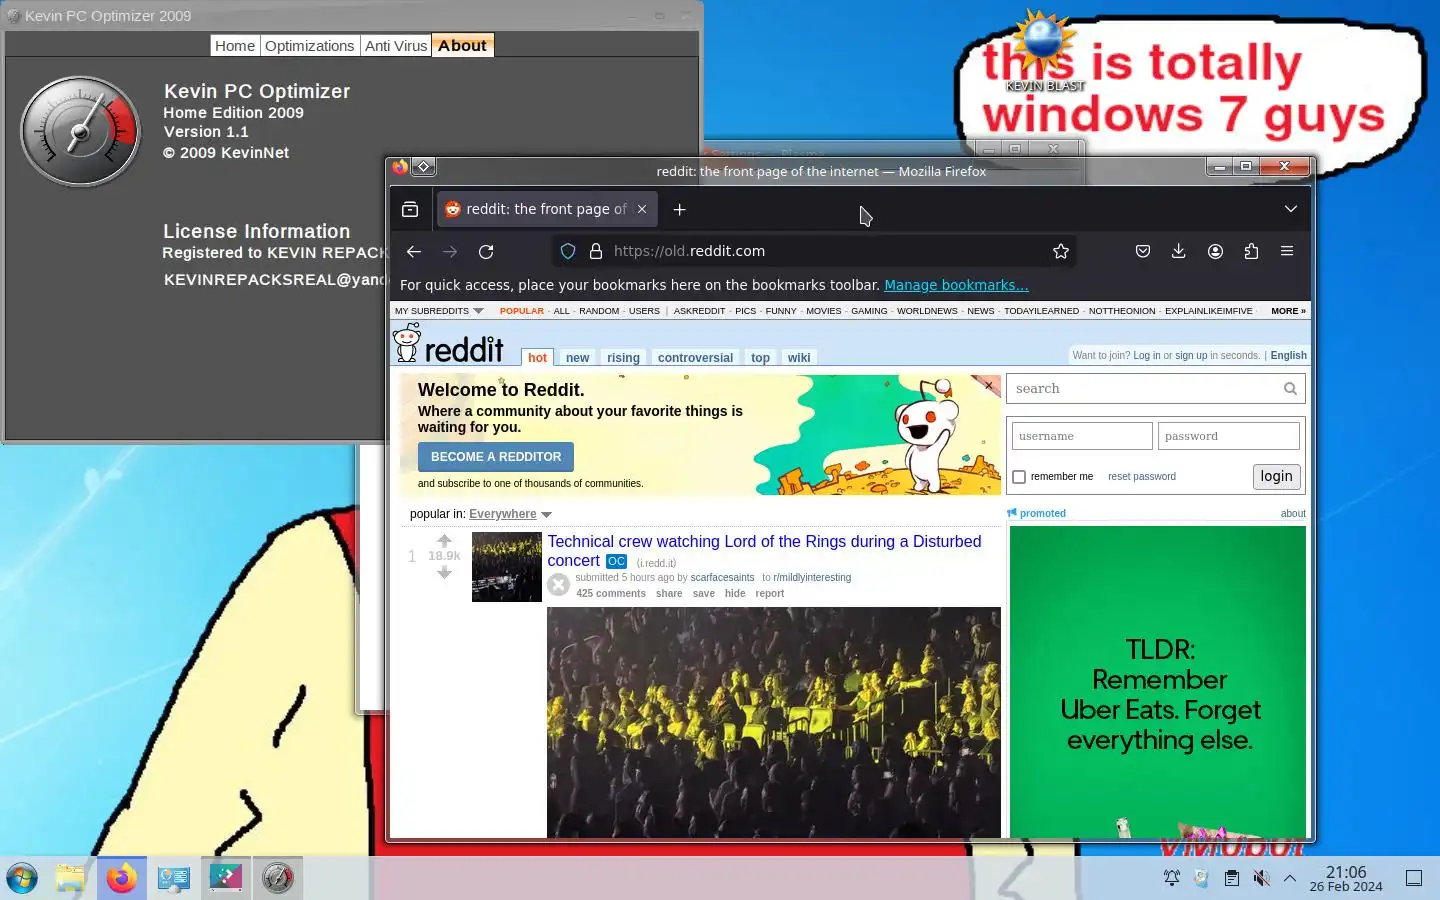
Task: Switch to the Home tab in Kevin PC Optimizer
Action: click(235, 46)
